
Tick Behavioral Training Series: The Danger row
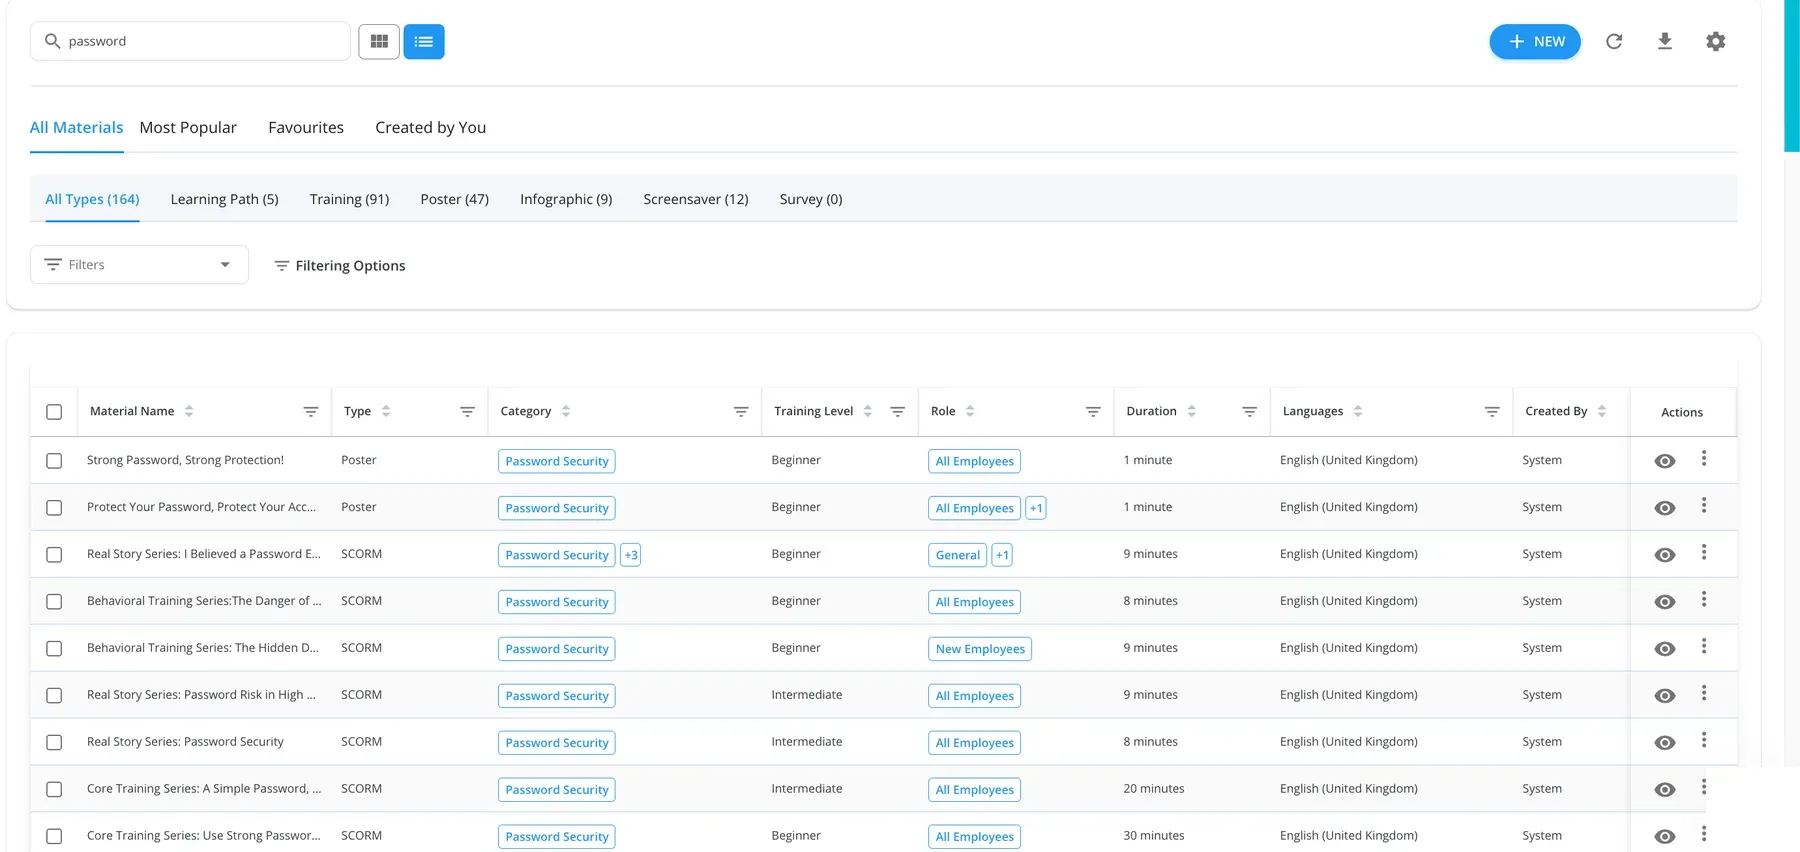[54, 602]
